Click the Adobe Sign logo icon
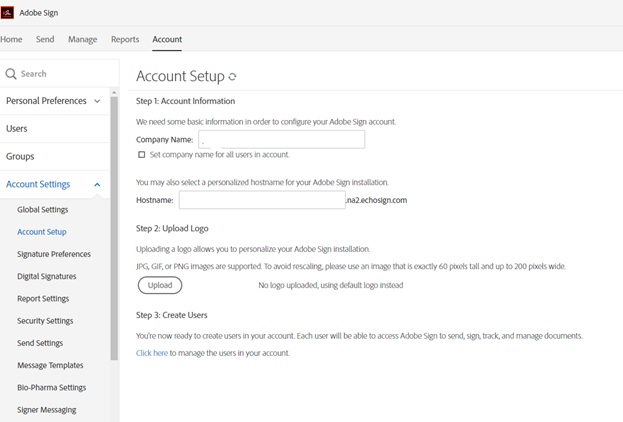 pyautogui.click(x=7, y=14)
